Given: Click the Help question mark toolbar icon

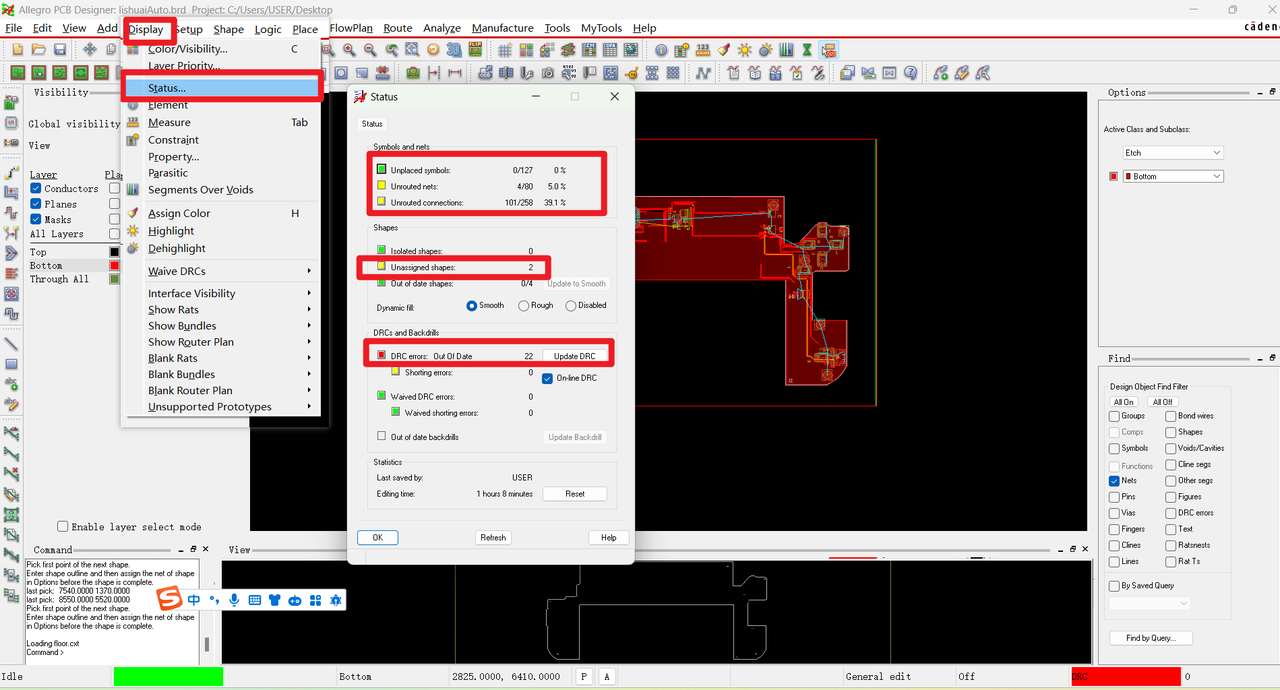Looking at the screenshot, I should pos(911,72).
